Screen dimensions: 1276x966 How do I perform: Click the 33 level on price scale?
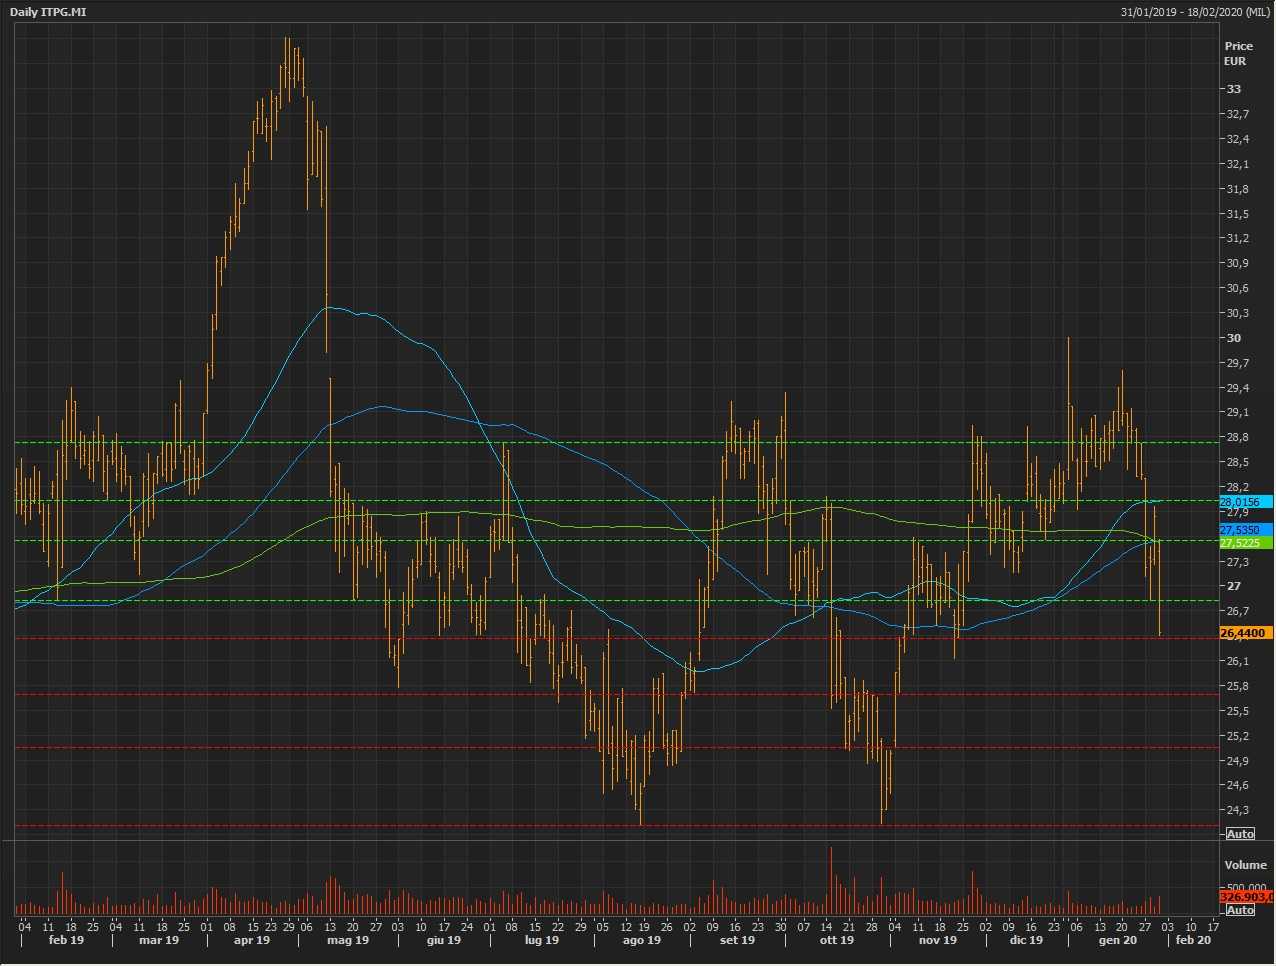pos(1234,89)
